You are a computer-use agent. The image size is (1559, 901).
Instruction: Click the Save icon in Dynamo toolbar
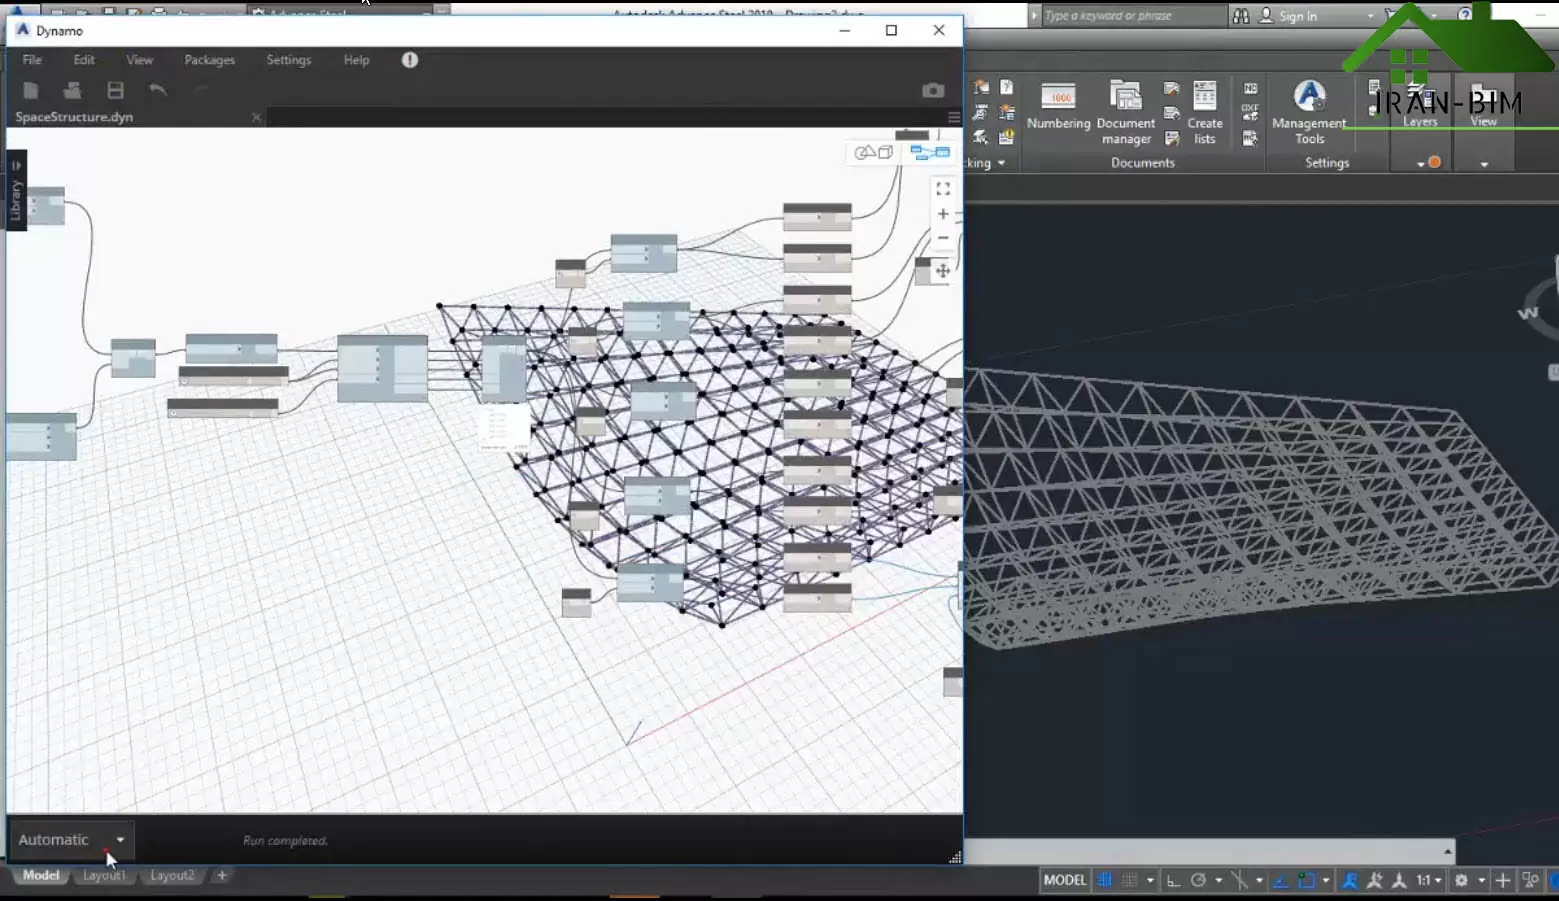point(116,91)
